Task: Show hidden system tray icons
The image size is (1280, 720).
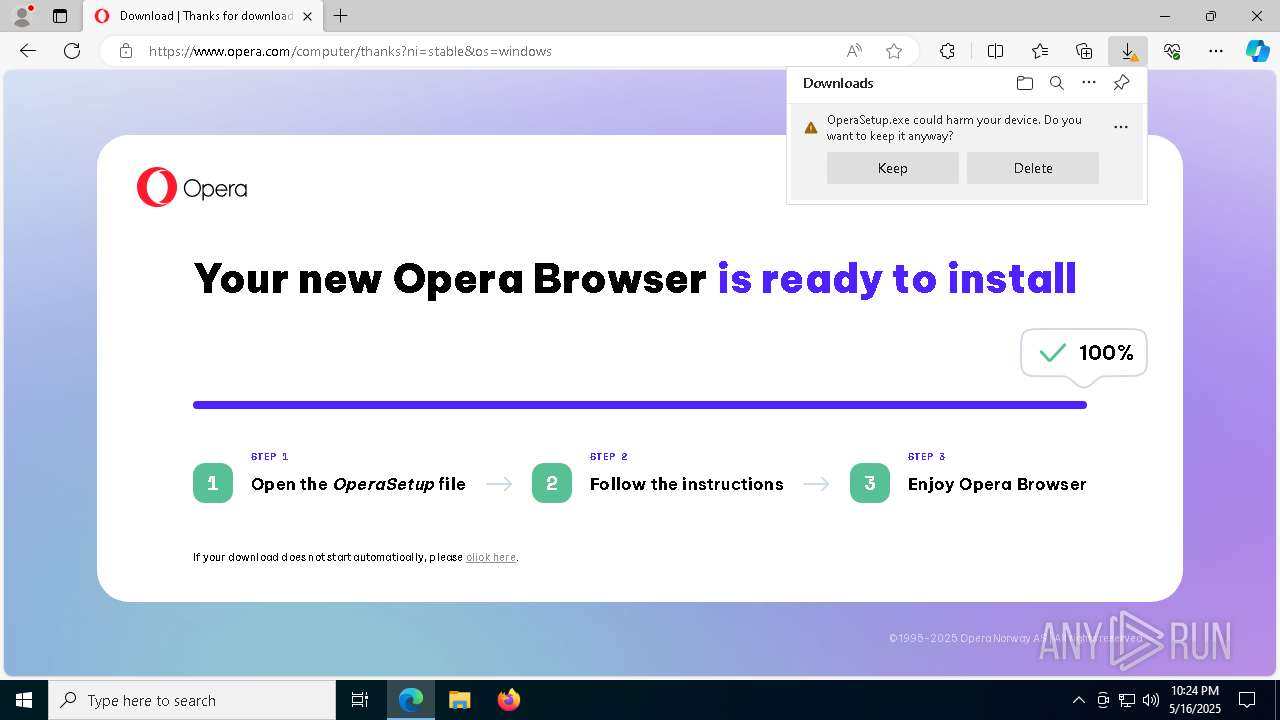Action: tap(1078, 700)
